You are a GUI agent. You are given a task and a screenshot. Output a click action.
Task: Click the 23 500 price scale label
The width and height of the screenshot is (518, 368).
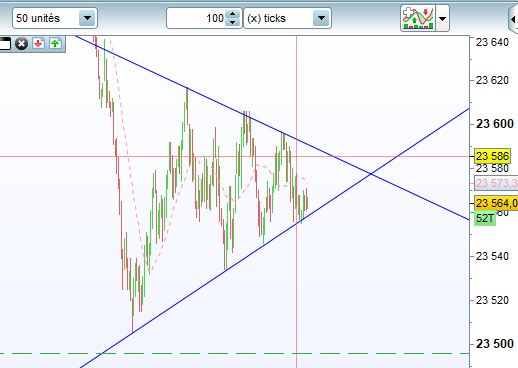495,344
